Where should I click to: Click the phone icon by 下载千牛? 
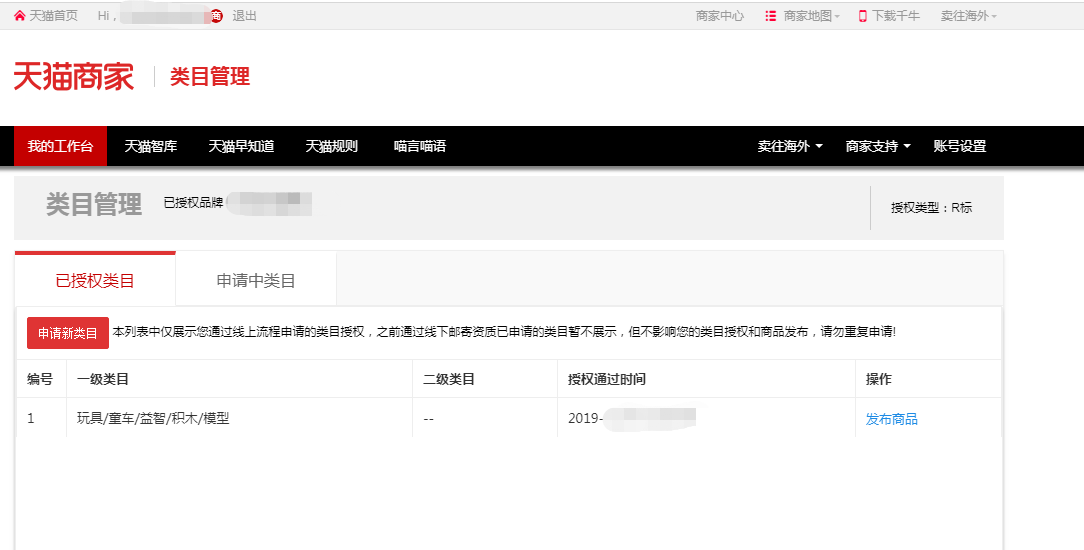coord(862,15)
